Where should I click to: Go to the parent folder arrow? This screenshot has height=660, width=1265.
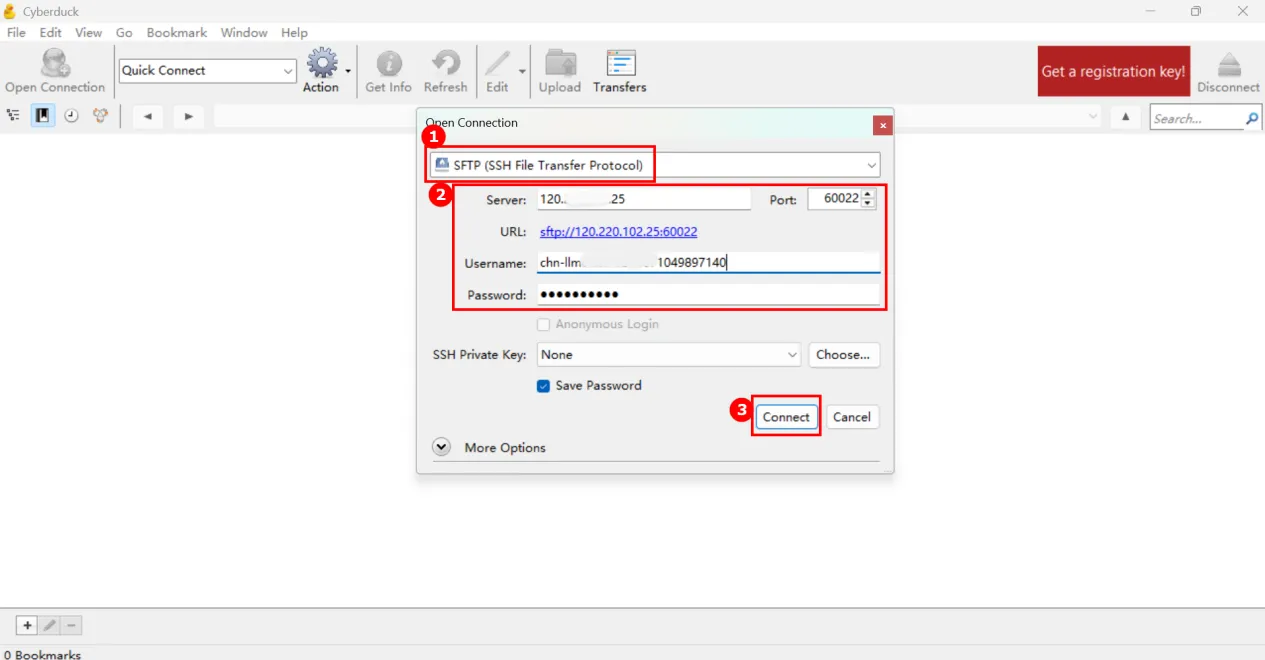[1126, 117]
